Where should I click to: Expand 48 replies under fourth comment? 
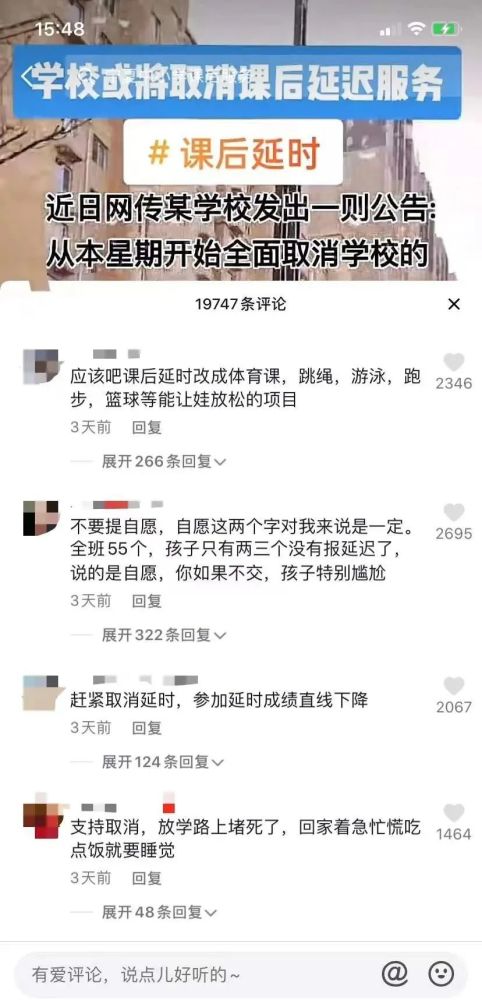click(x=159, y=913)
